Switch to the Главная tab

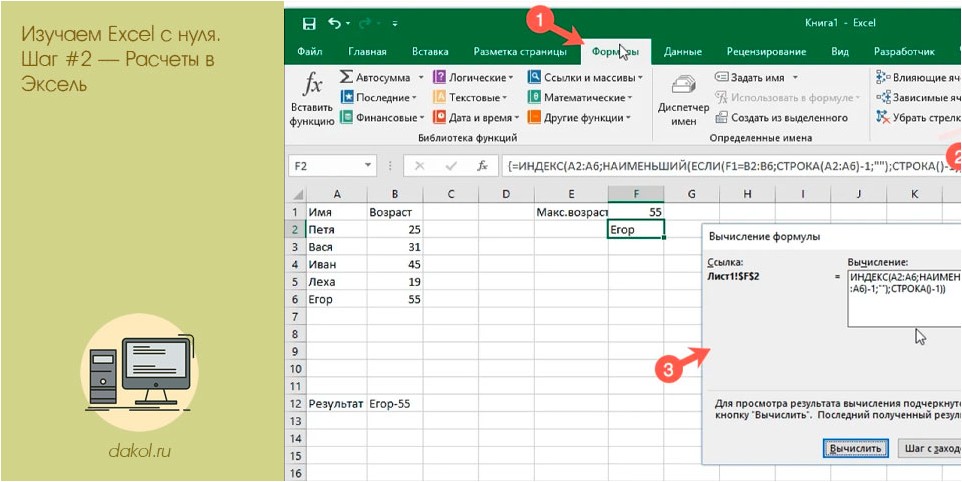pos(367,52)
